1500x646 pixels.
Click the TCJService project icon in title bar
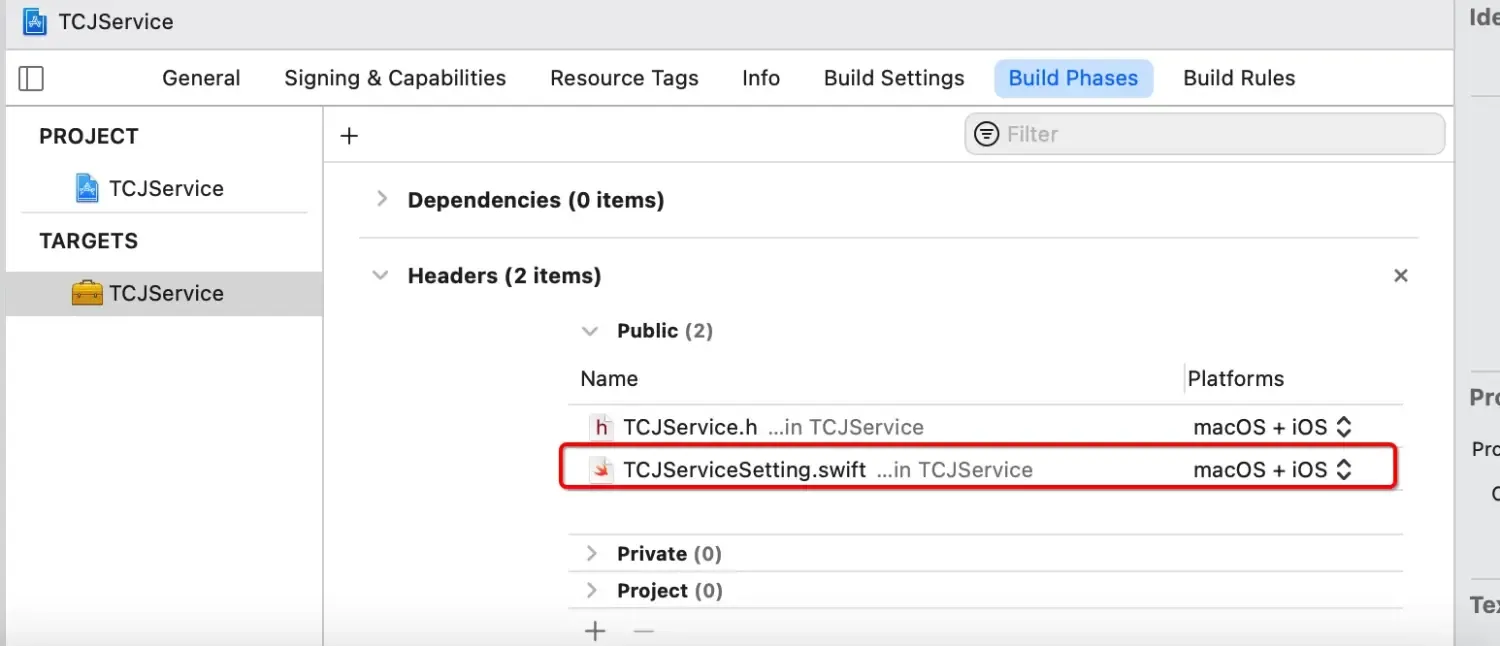tap(35, 22)
